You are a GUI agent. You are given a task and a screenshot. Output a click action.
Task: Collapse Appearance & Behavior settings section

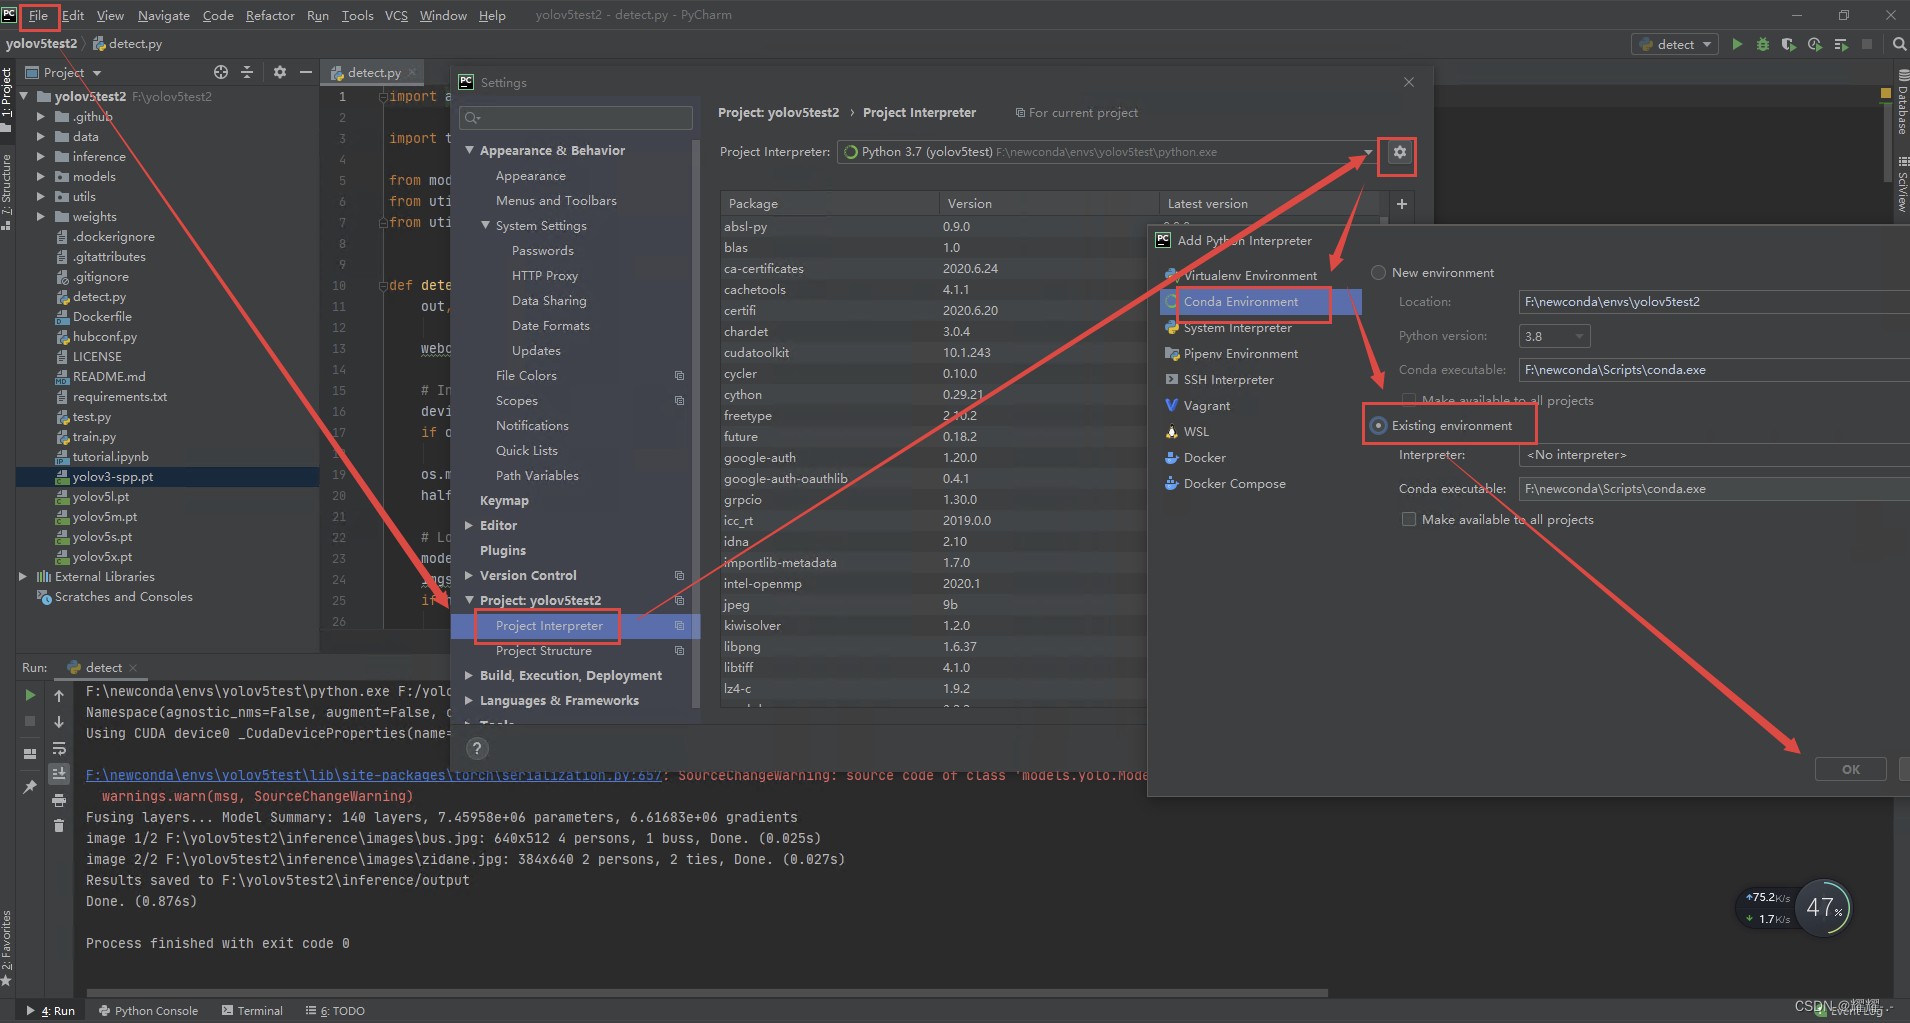pyautogui.click(x=470, y=151)
